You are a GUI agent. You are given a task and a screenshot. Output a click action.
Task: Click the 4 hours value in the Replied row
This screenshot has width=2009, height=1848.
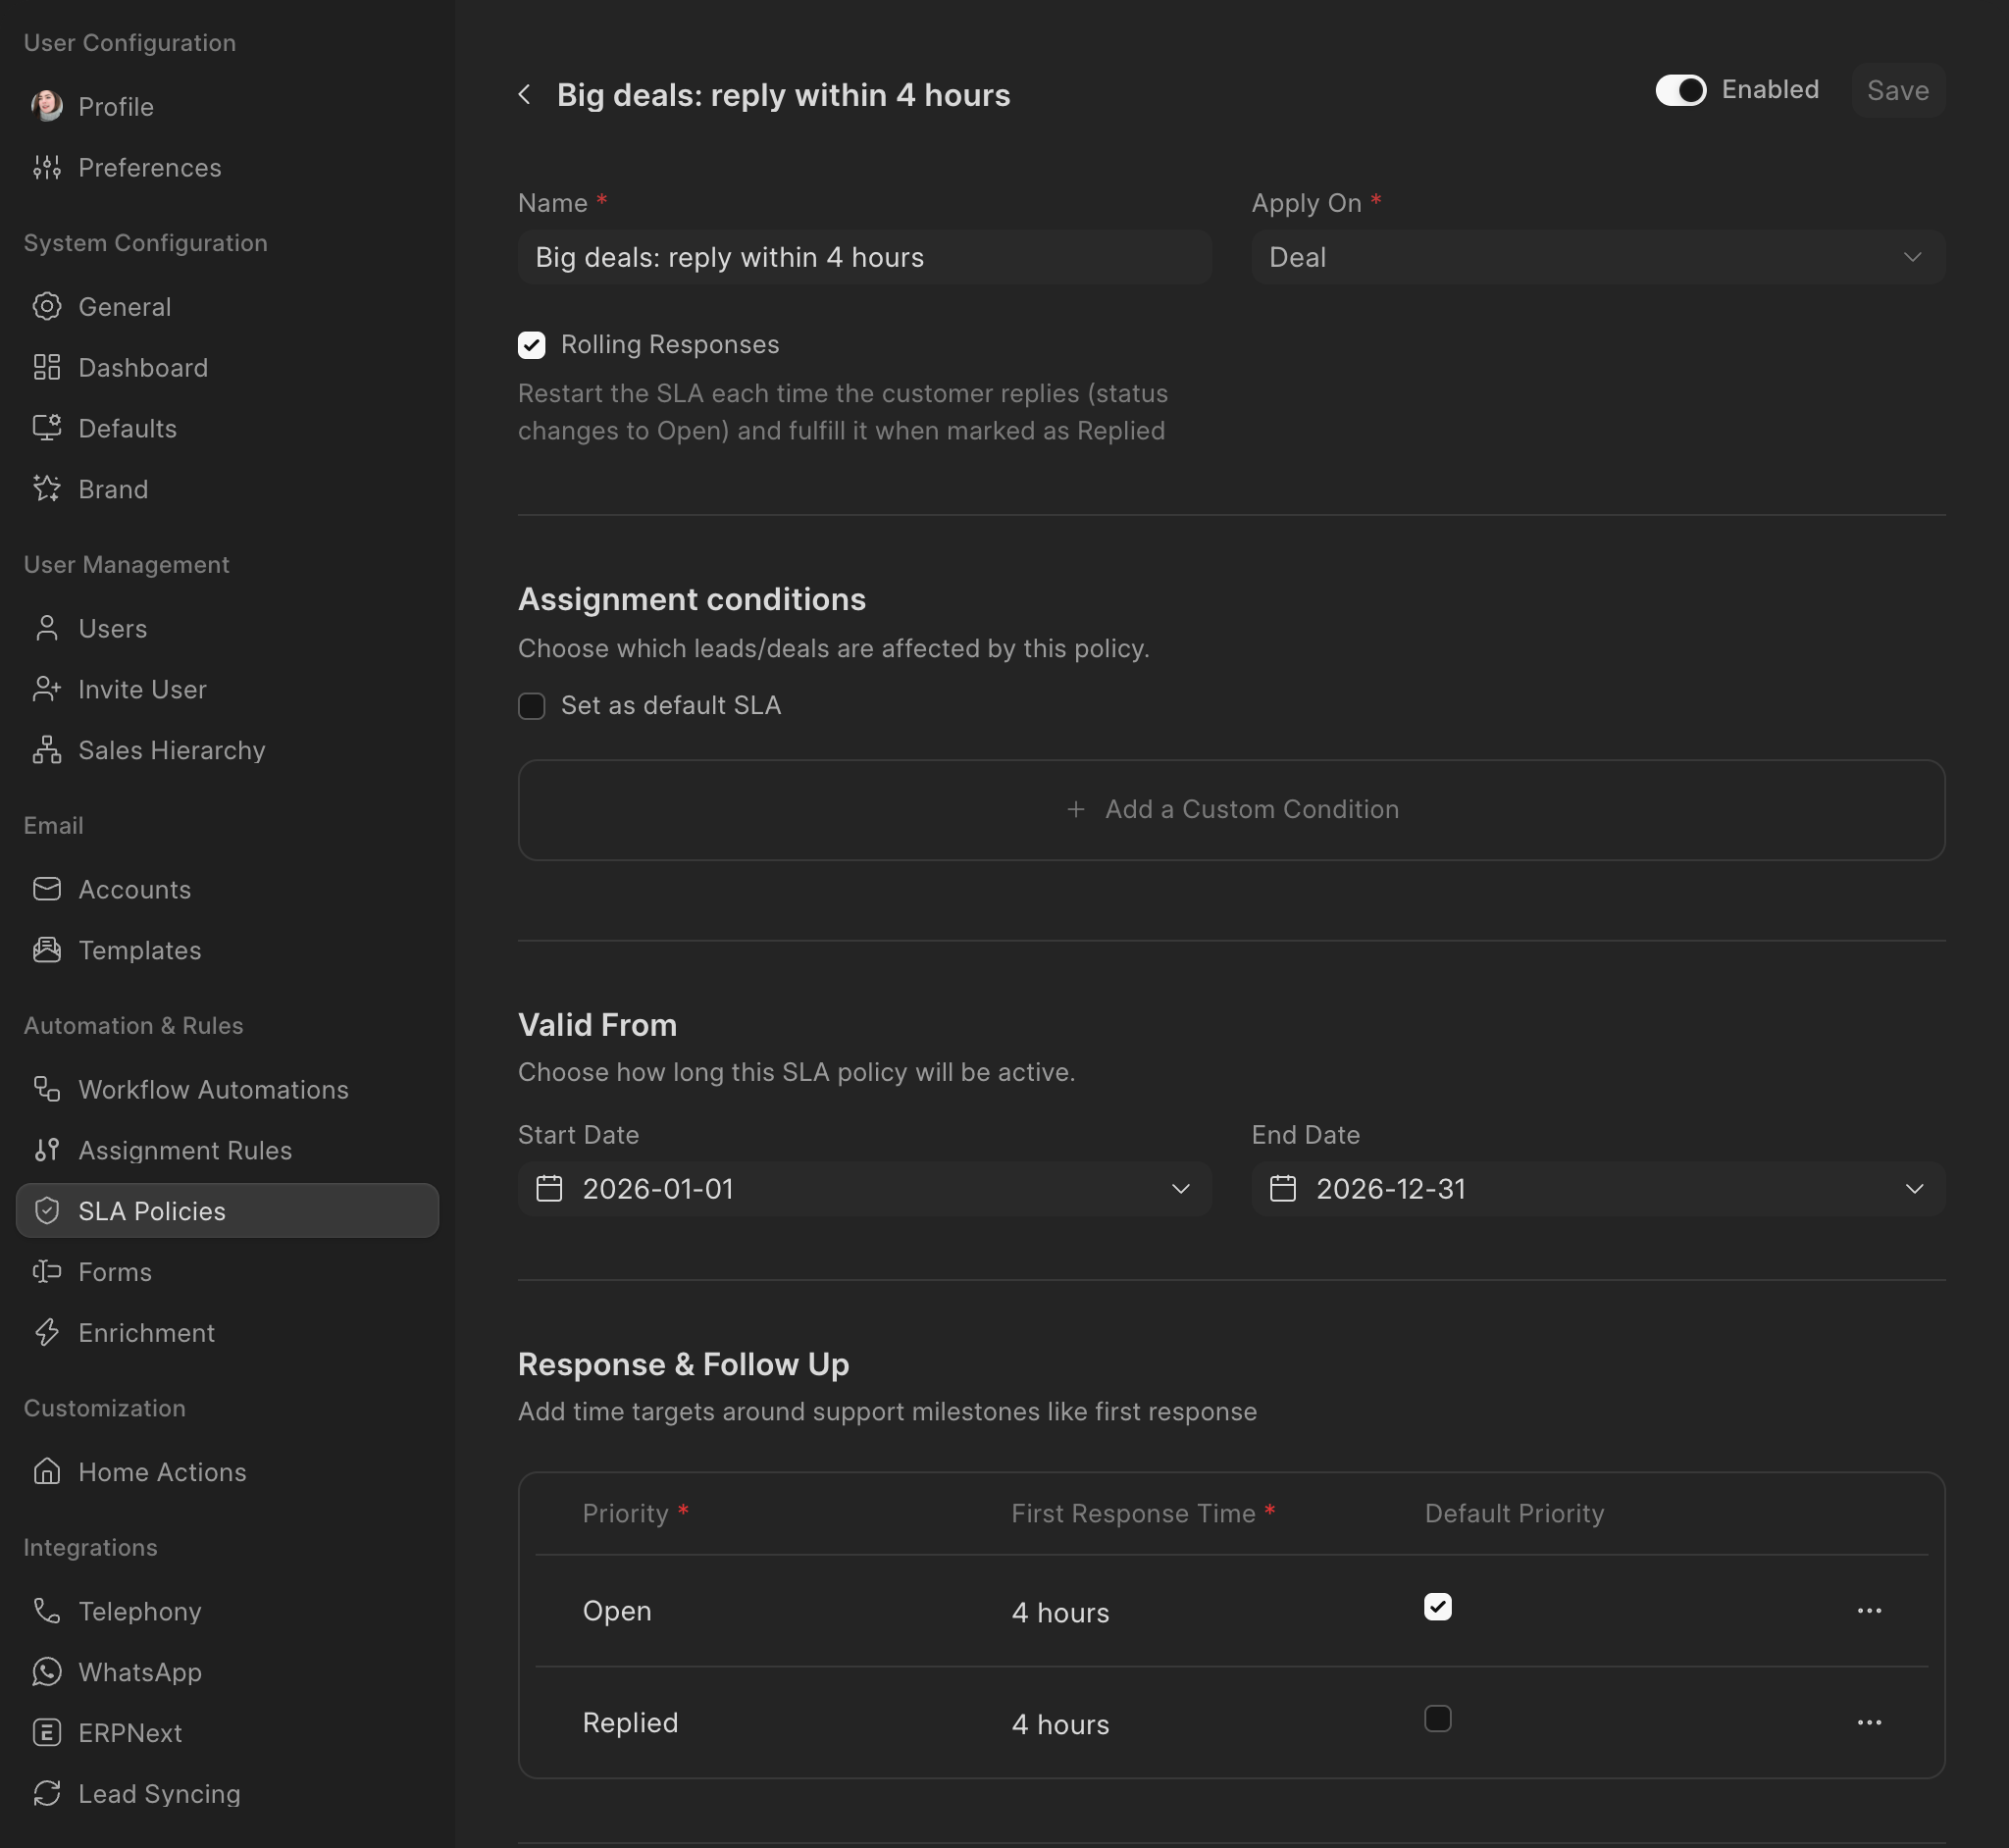(1060, 1724)
